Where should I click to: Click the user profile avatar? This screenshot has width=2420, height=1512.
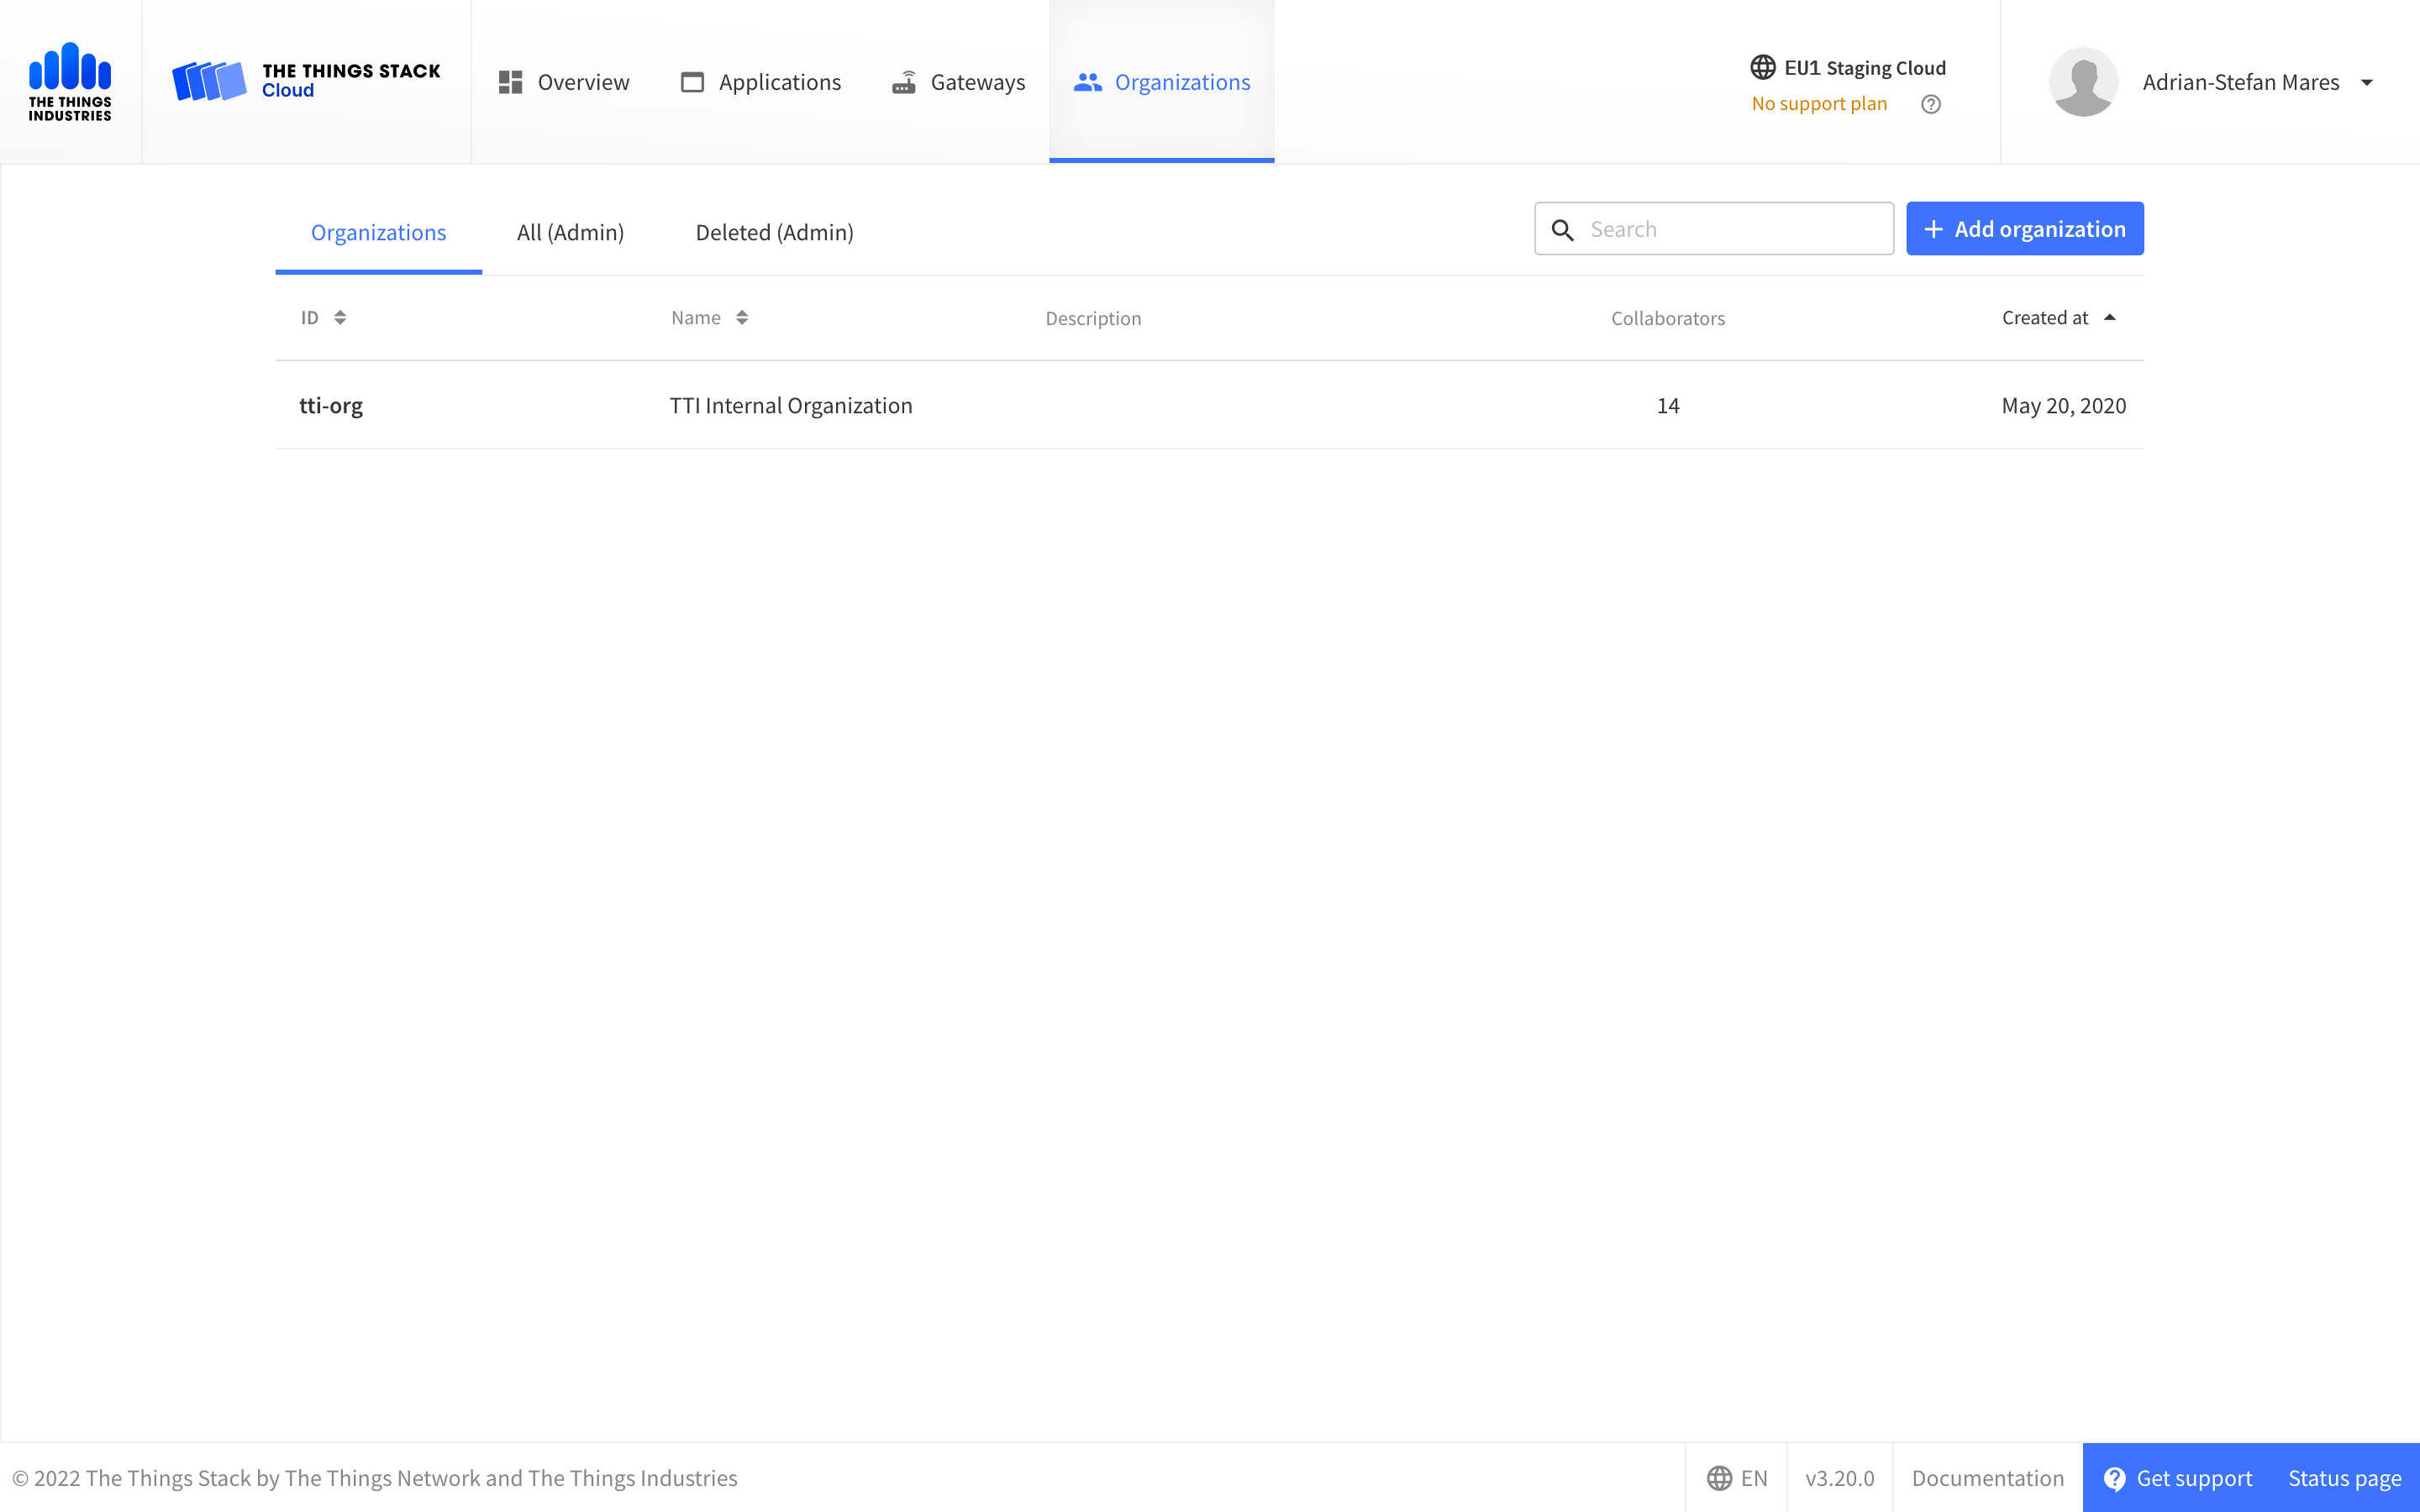click(2083, 82)
